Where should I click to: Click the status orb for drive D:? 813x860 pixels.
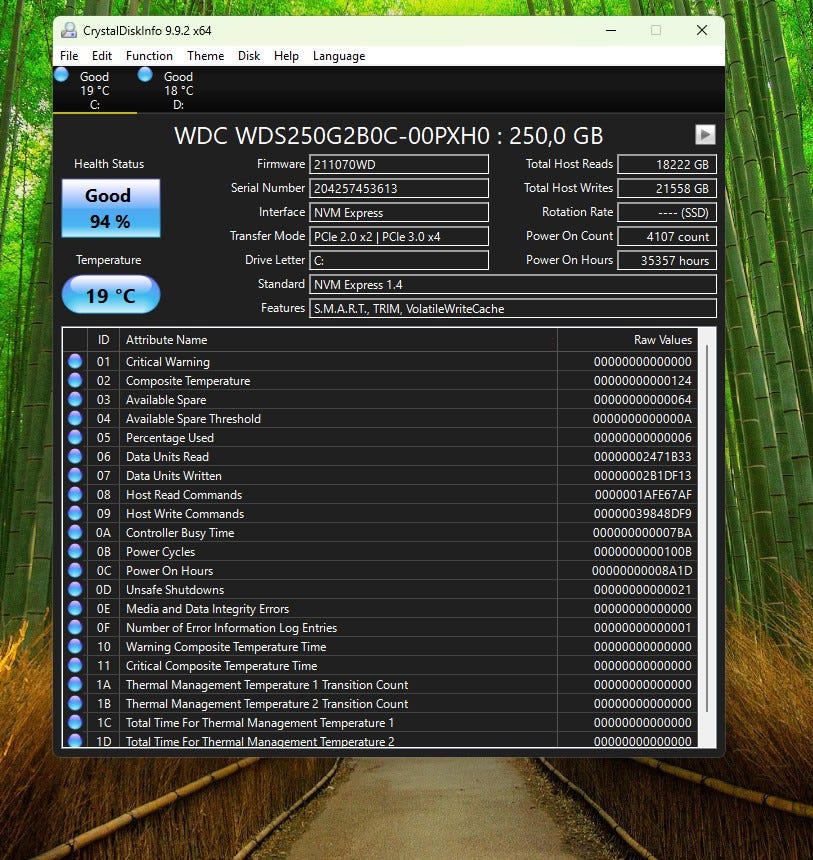[145, 74]
